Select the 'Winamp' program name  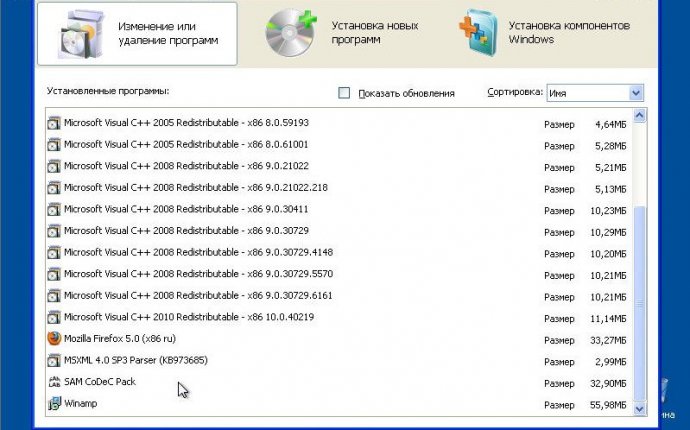click(81, 403)
